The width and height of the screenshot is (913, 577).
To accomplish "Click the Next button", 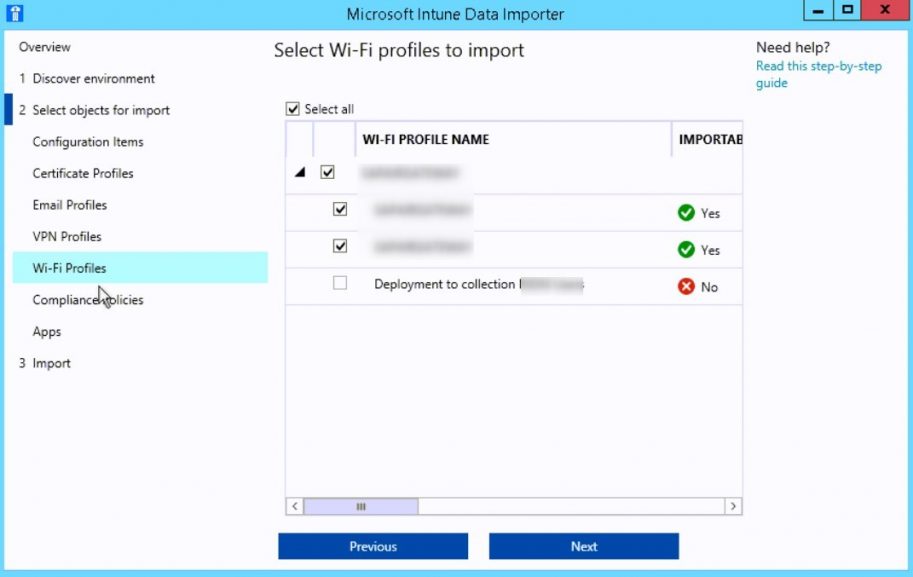I will click(x=583, y=546).
